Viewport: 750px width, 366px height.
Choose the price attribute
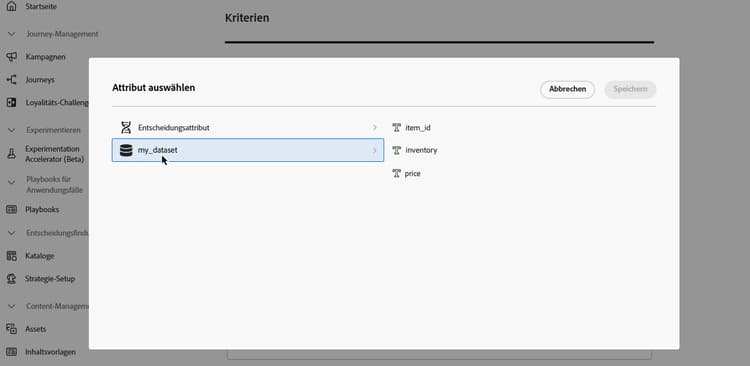(406, 174)
